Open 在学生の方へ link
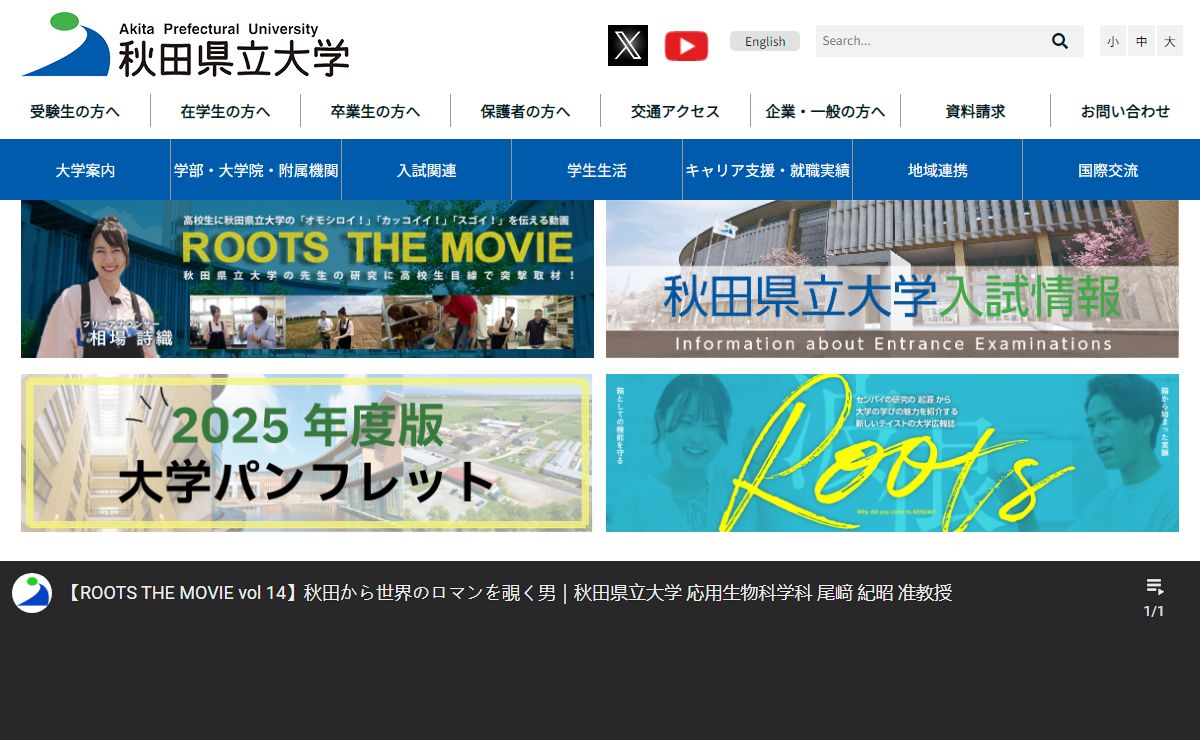 pos(225,111)
